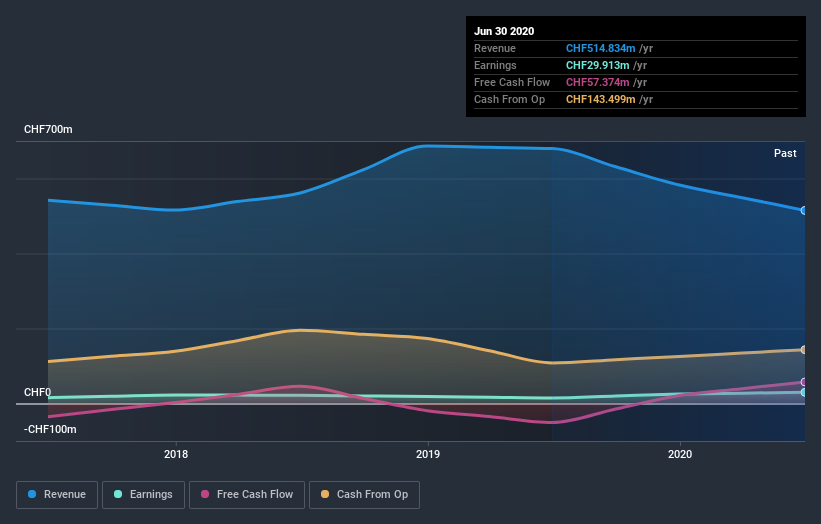
Task: Click the Revenue row label in tooltip
Action: click(495, 48)
